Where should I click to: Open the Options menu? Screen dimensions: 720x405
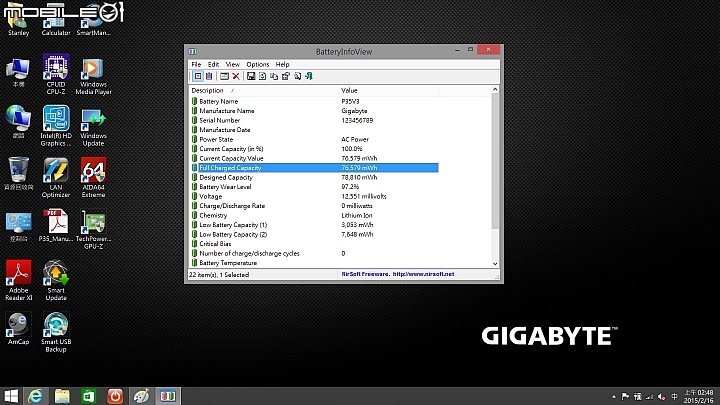(258, 64)
